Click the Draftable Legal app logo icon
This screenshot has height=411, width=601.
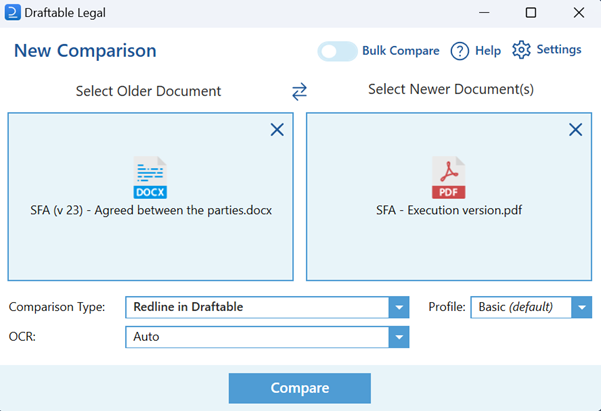pos(13,12)
